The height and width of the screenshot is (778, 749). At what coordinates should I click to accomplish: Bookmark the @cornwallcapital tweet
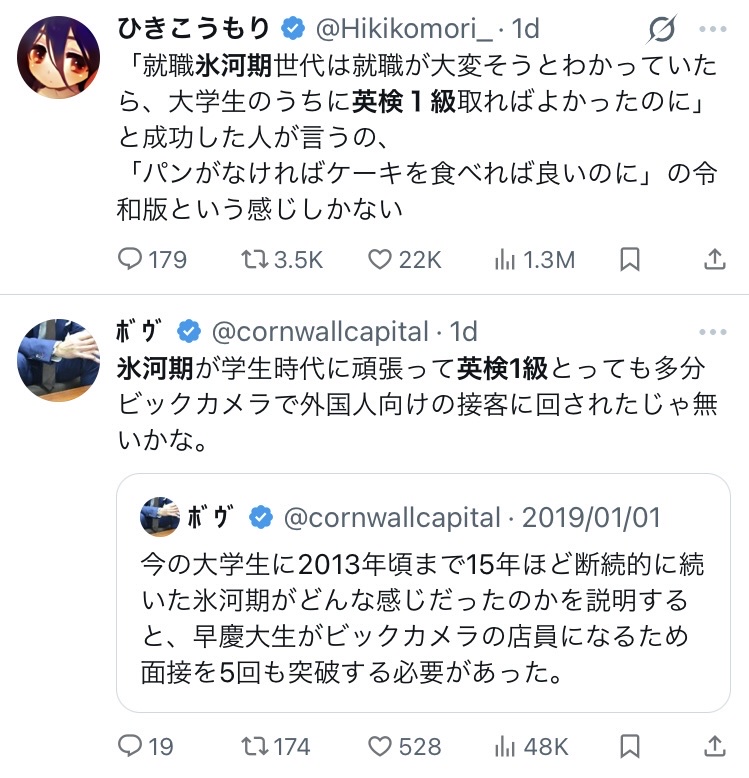(x=630, y=746)
